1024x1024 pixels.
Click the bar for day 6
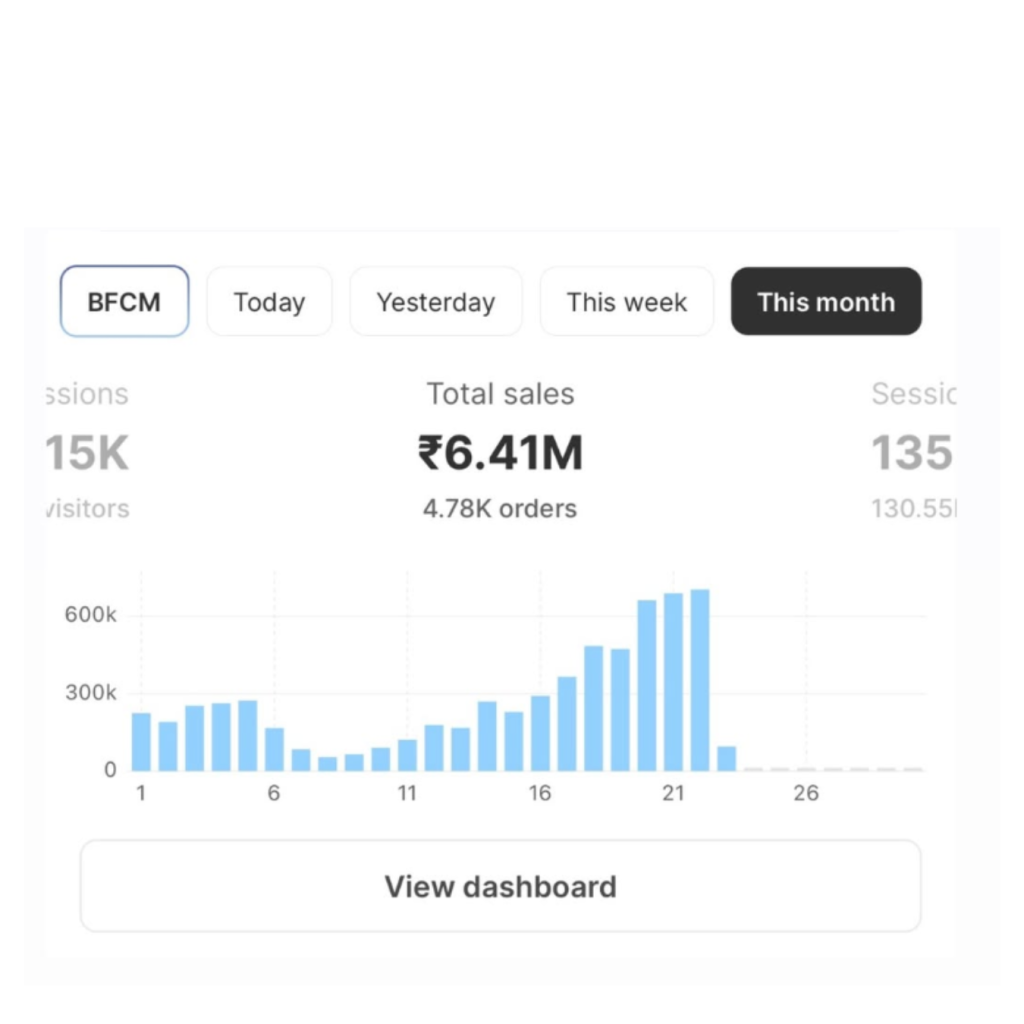point(274,749)
